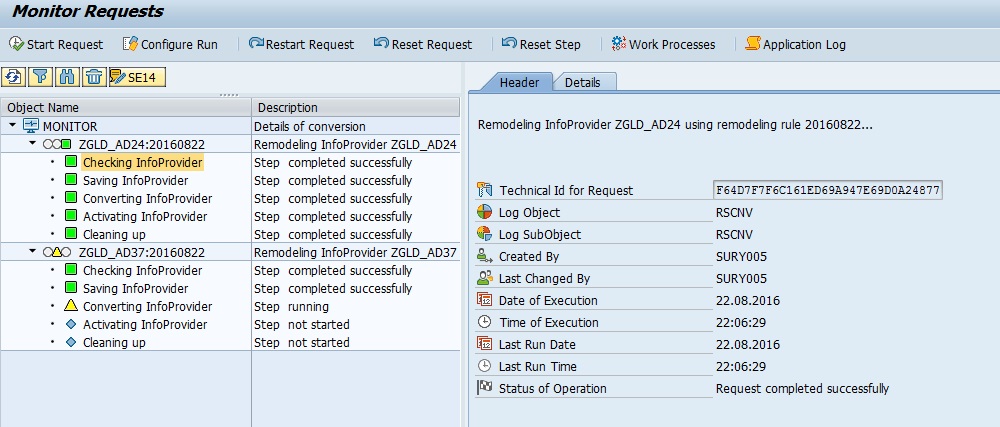Viewport: 1000px width, 427px height.
Task: Select Converting InfoProvider step under ZGLD_AD37
Action: click(147, 307)
